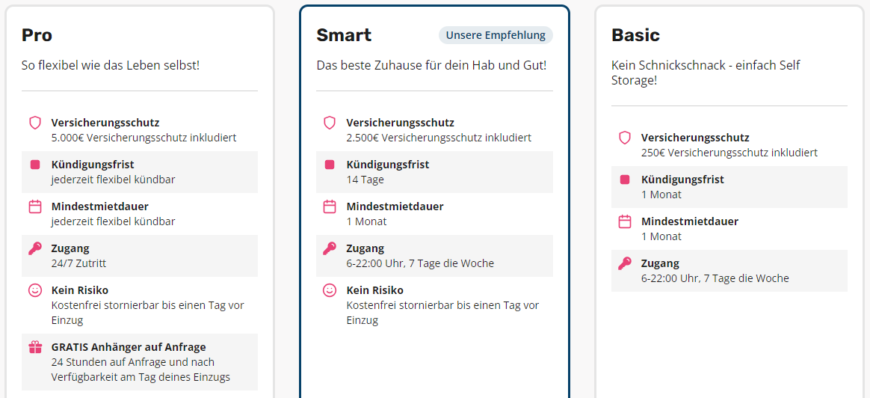Click the key icon in Smart plan Zugang
The image size is (870, 398).
pyautogui.click(x=330, y=249)
